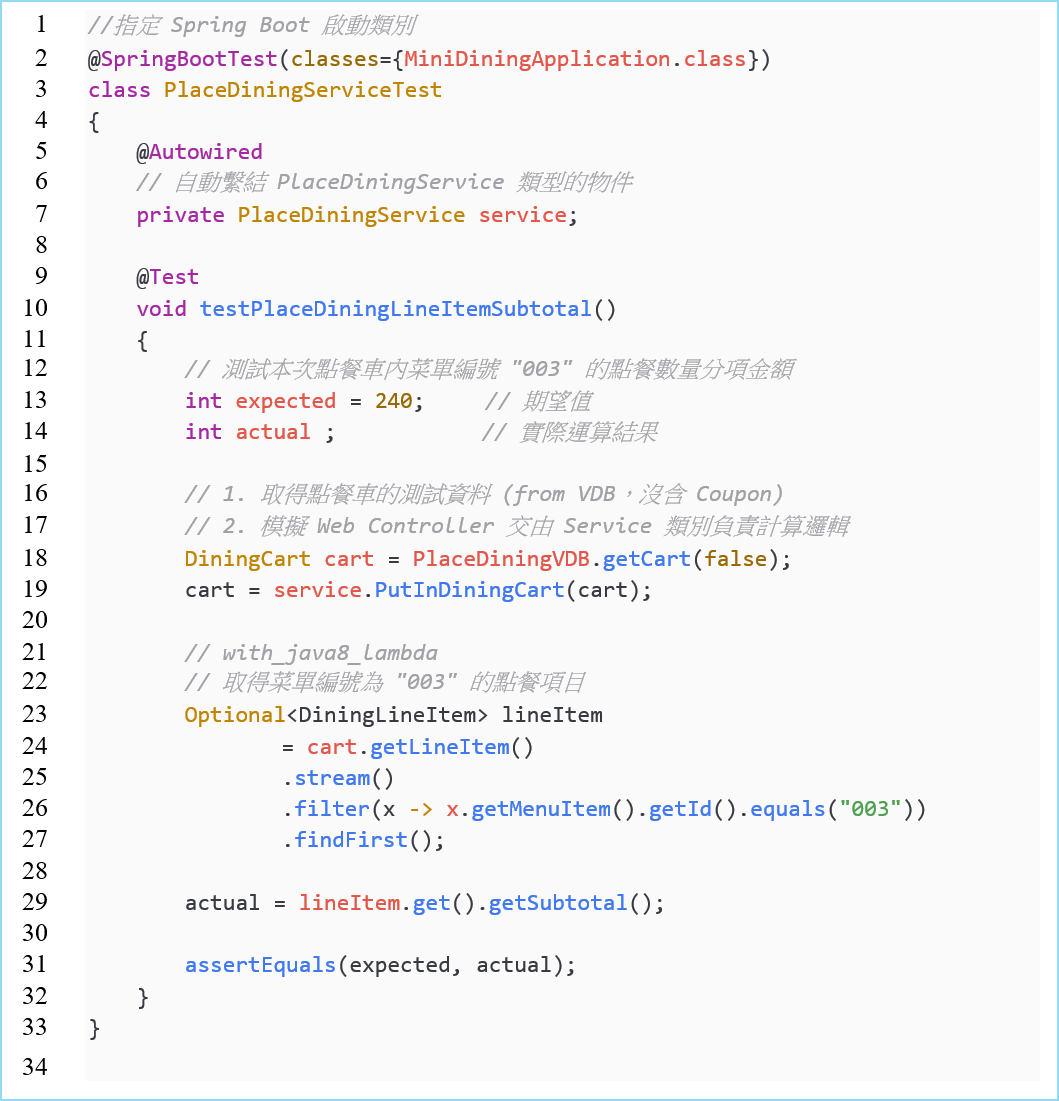Click the assertEquals call on line 31
Screen dimensions: 1059x1101
click(x=261, y=965)
